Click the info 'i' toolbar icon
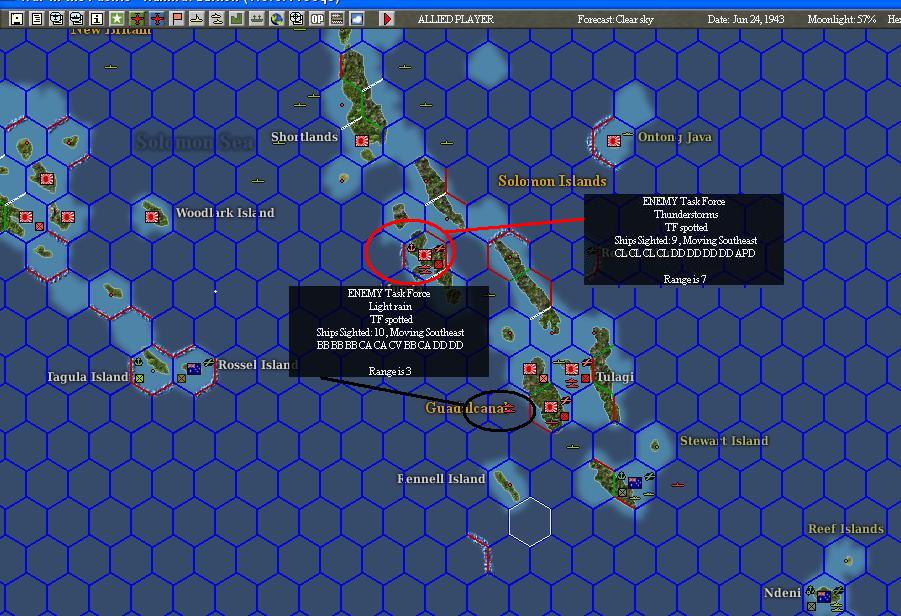The width and height of the screenshot is (901, 616). (97, 19)
